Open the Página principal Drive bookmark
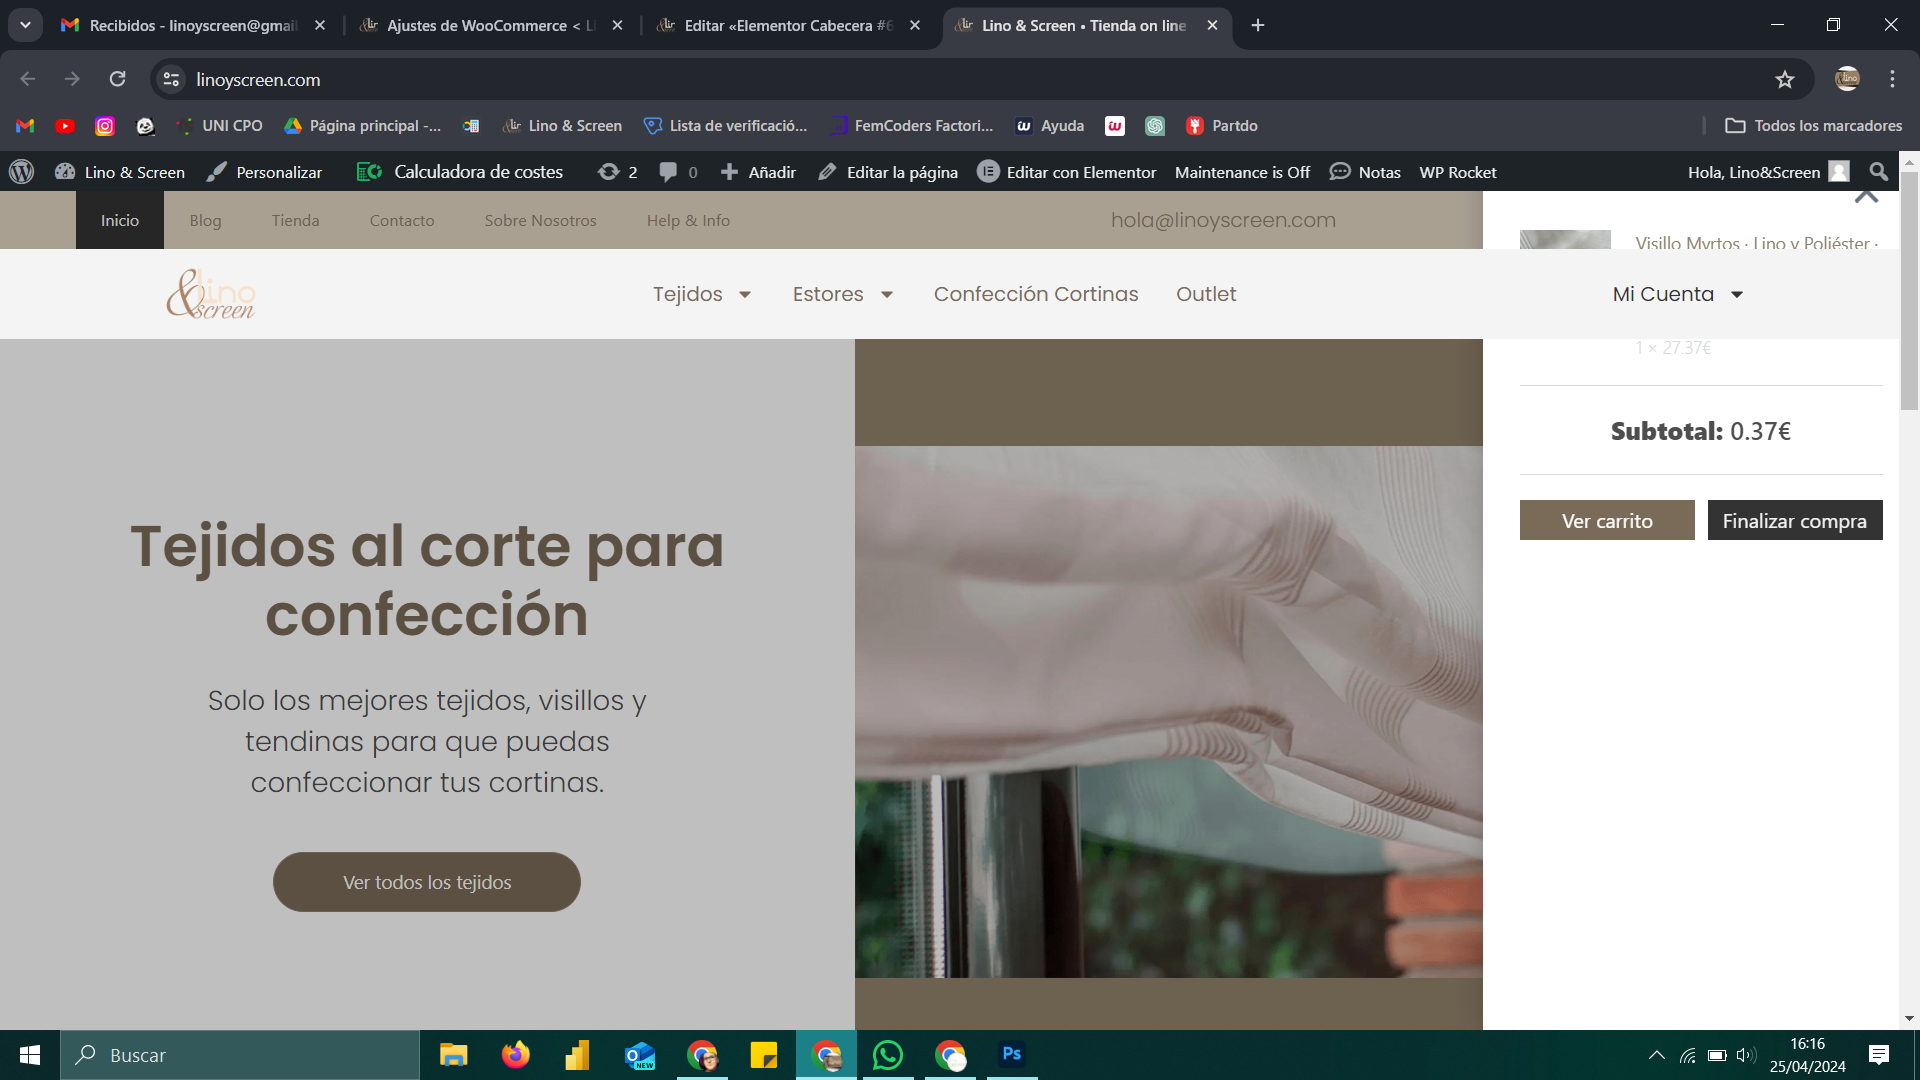Viewport: 1920px width, 1080px height. click(363, 126)
